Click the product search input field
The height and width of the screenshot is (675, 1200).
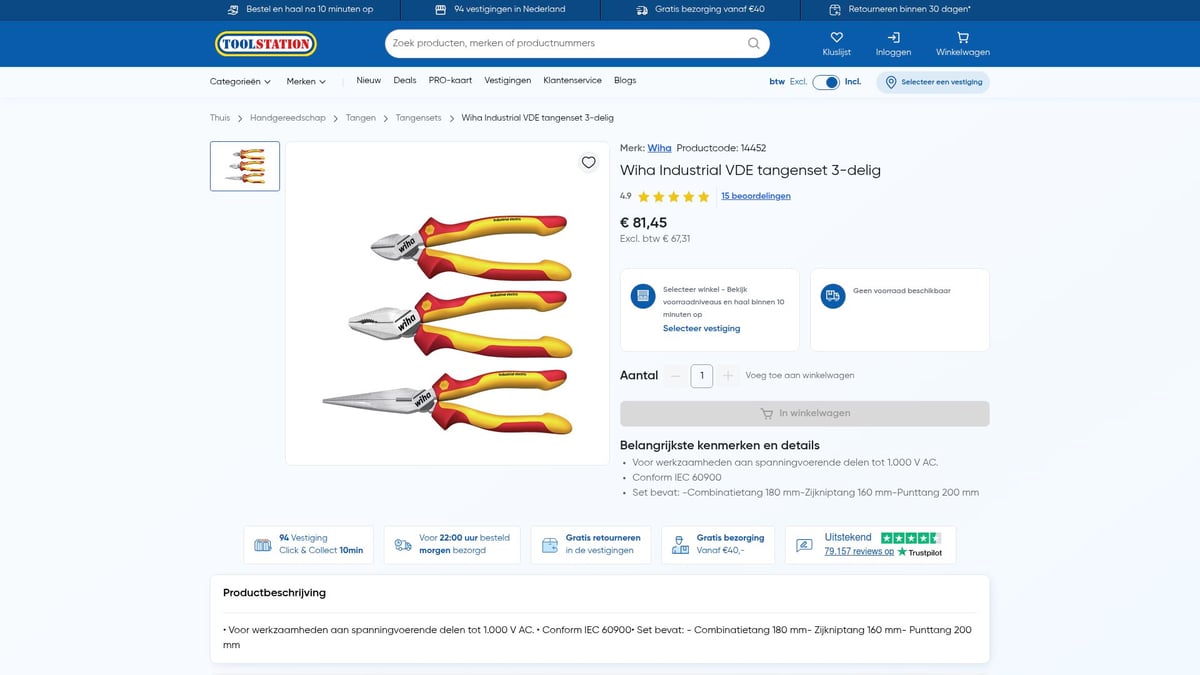565,44
